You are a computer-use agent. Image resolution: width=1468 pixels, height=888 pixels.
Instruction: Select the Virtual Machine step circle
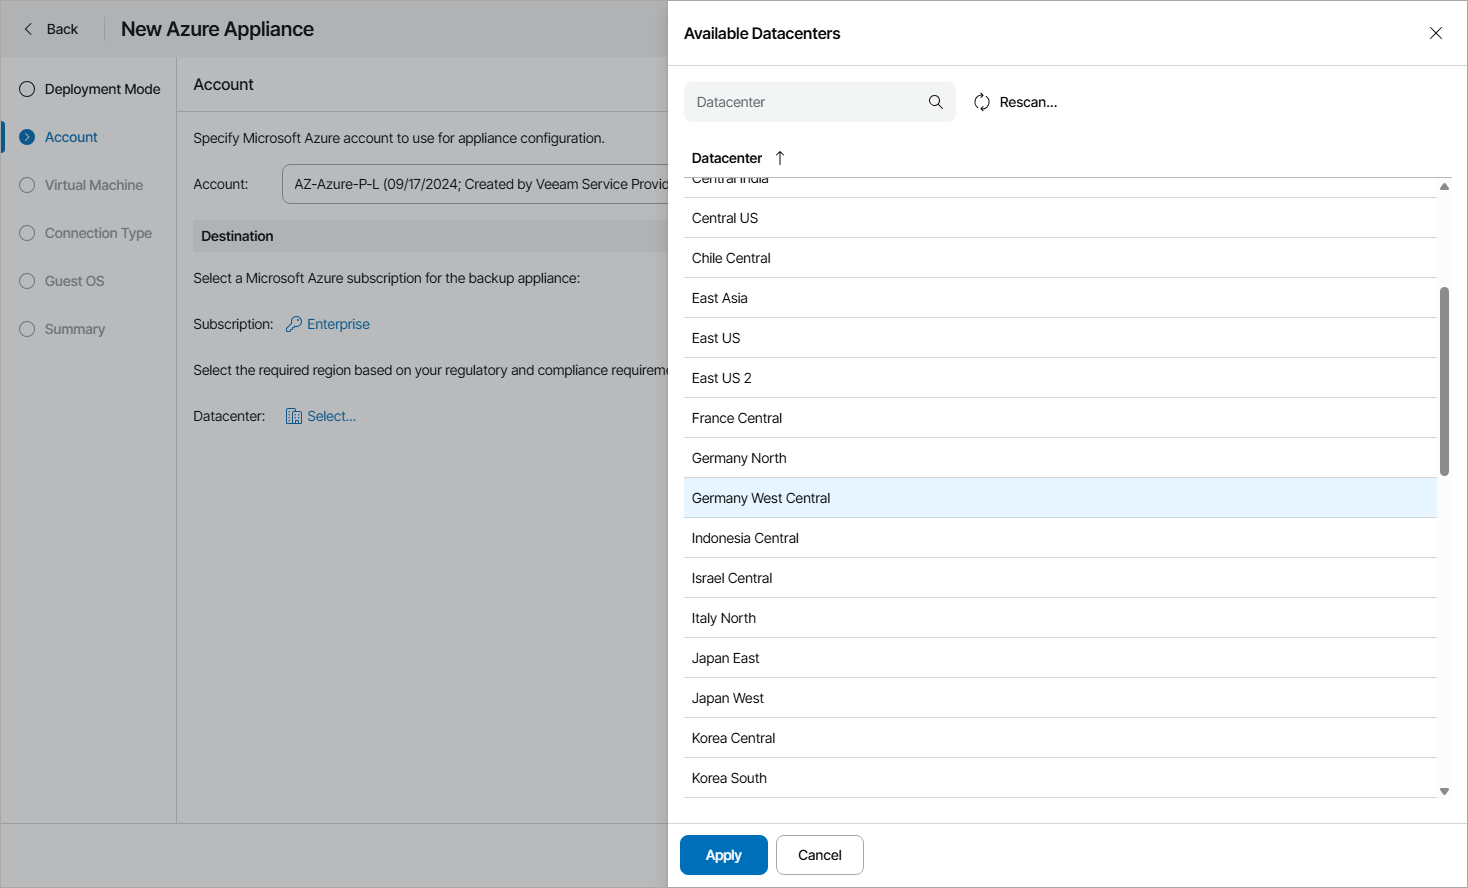click(26, 184)
